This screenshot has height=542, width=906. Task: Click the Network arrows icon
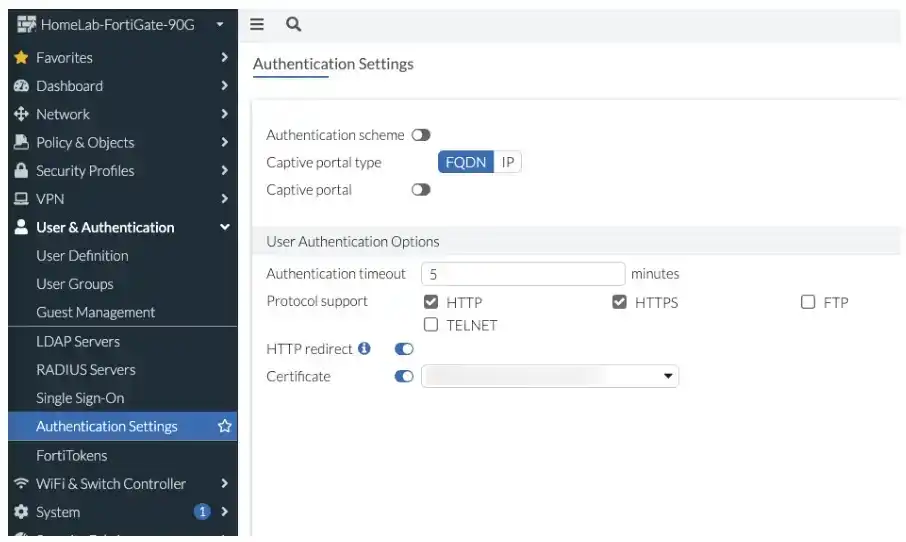pos(21,114)
